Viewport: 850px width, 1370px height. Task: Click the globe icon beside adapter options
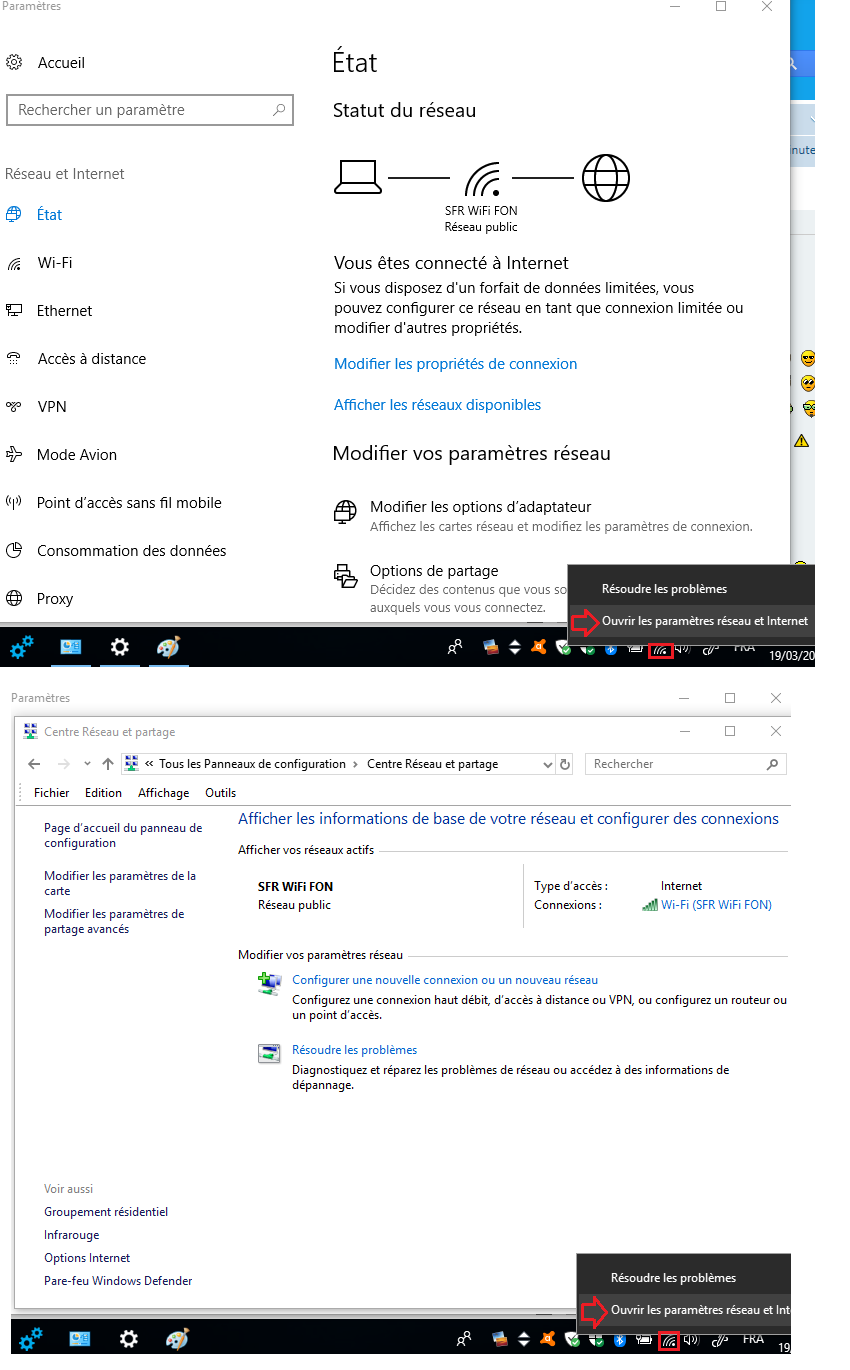point(345,514)
